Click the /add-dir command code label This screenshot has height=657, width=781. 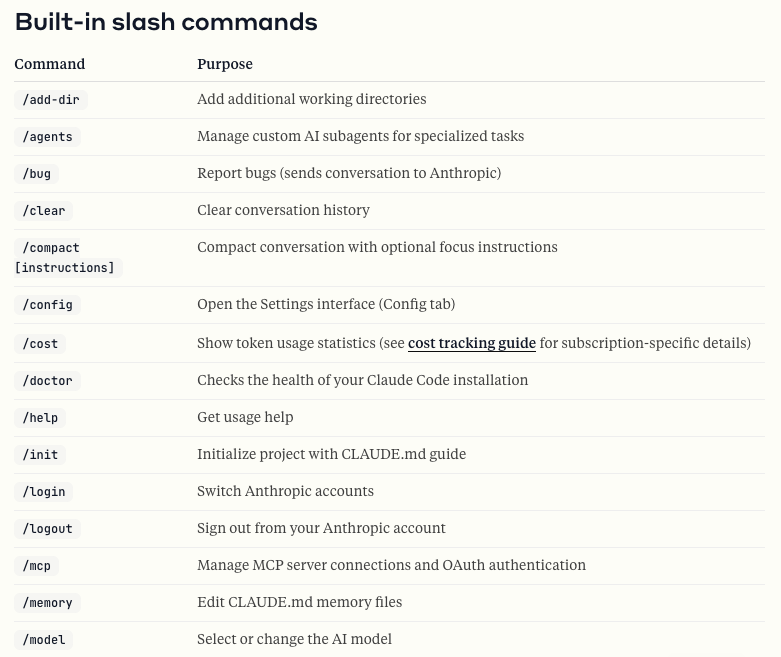coord(51,100)
